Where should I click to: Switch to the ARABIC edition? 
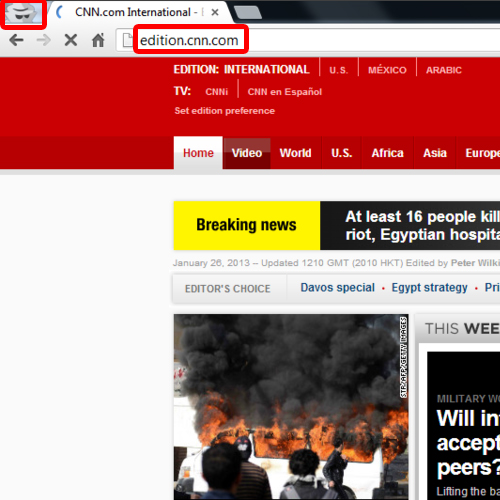[444, 70]
